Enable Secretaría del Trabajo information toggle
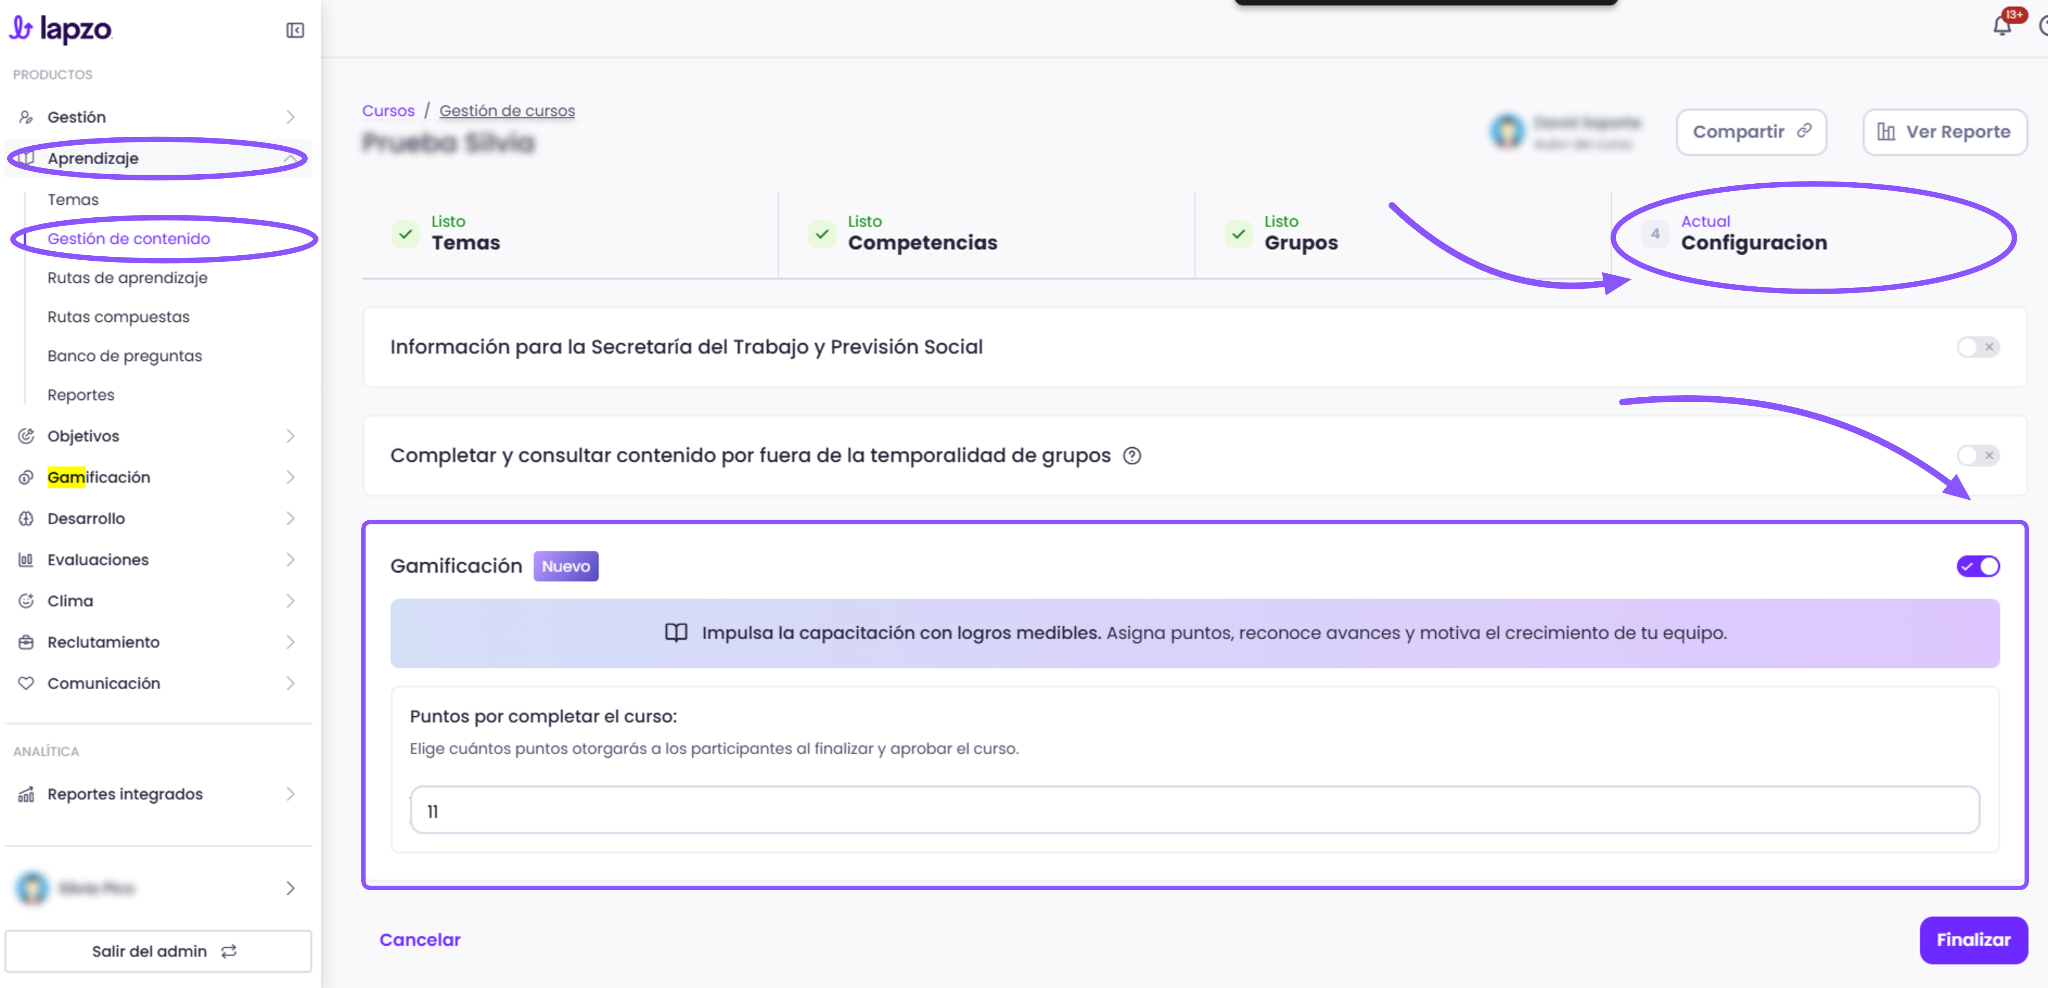This screenshot has height=988, width=2048. coord(1977,347)
